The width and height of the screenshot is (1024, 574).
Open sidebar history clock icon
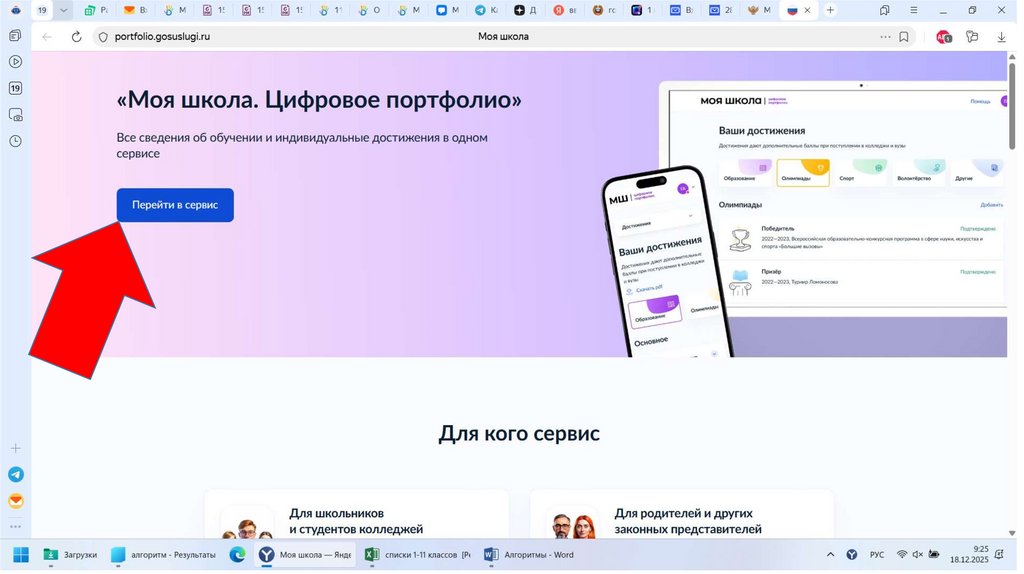point(15,141)
